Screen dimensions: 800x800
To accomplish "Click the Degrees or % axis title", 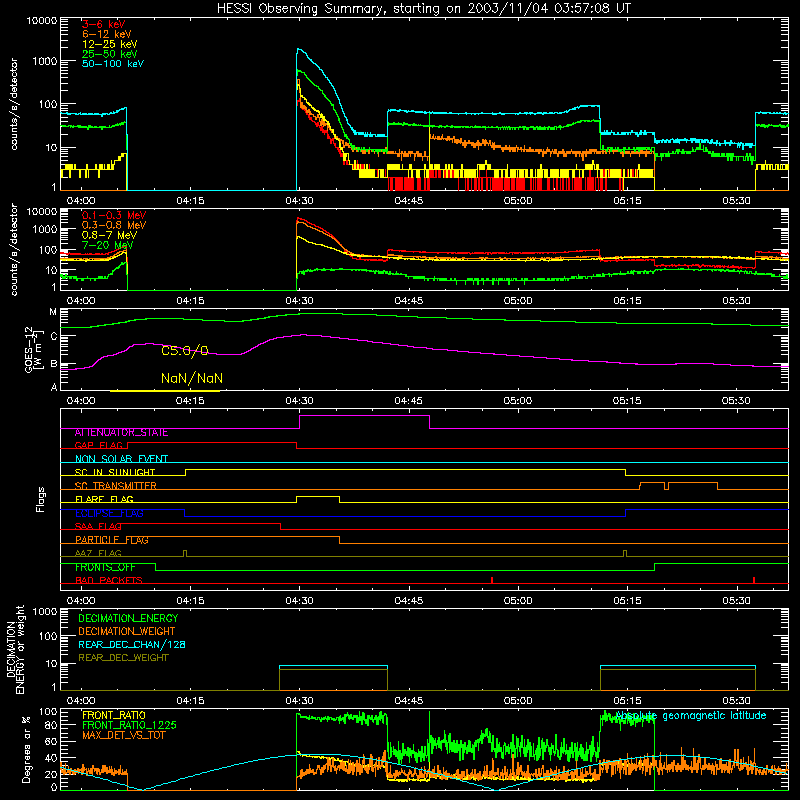I will click(x=26, y=749).
